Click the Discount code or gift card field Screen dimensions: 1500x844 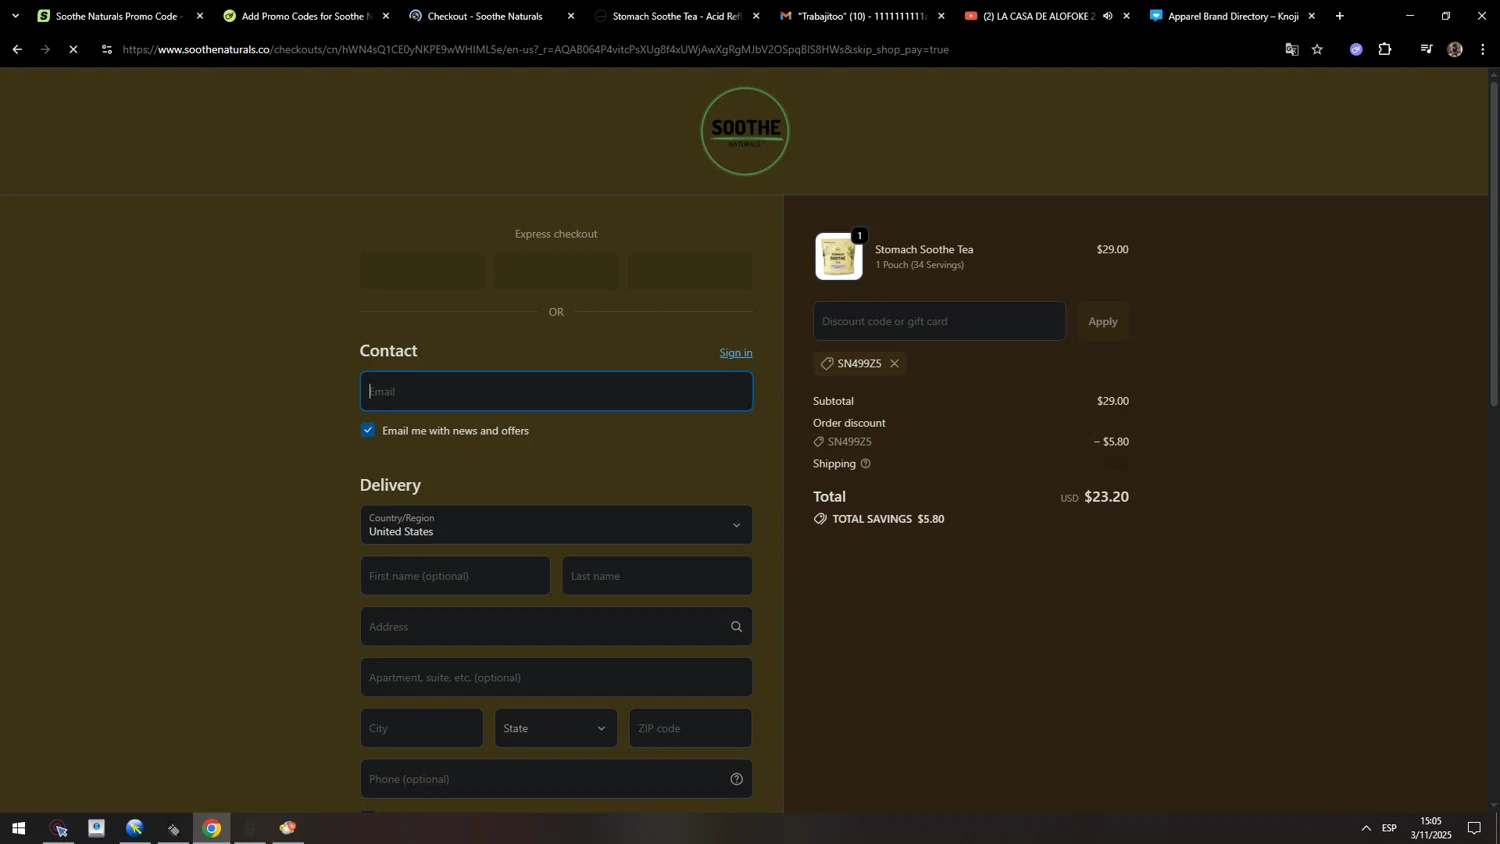[x=939, y=321]
